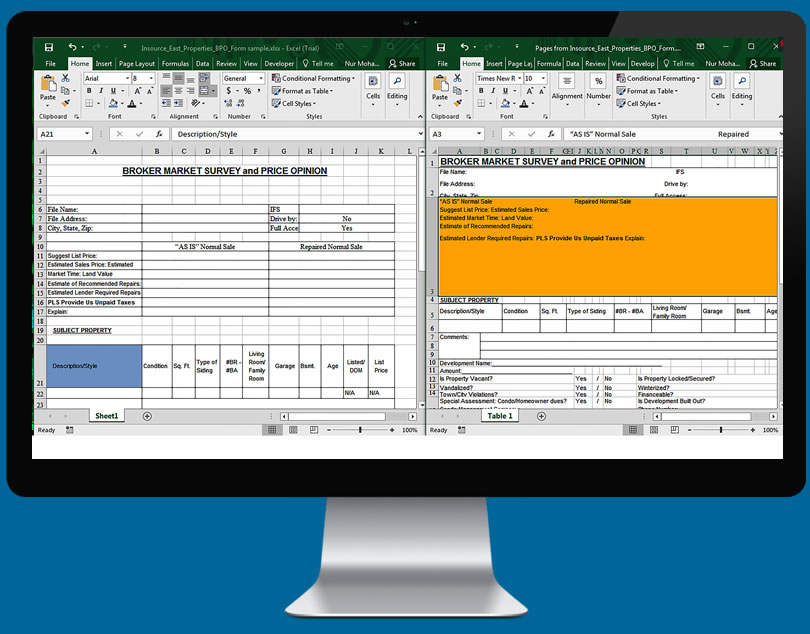Open the Formulas ribbon tab
The image size is (810, 634).
click(x=176, y=63)
